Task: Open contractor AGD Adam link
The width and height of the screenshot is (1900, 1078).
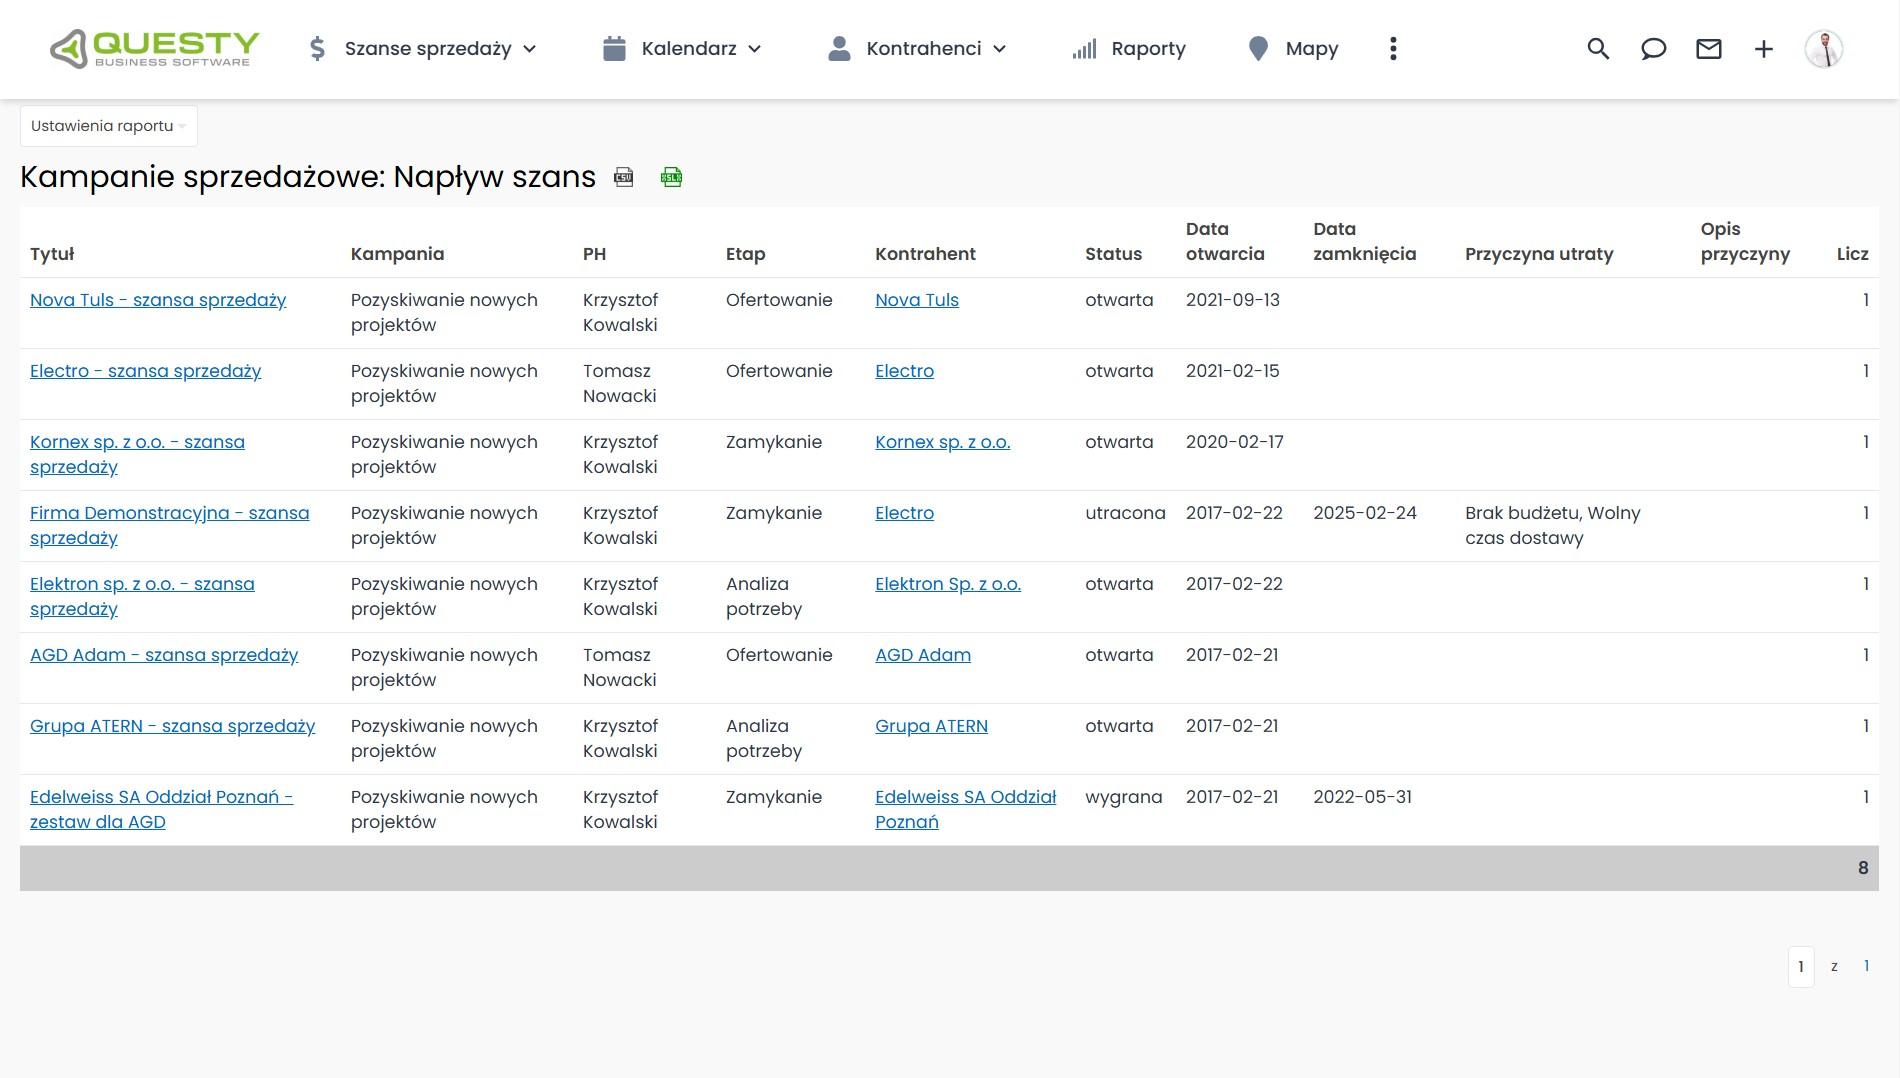Action: (x=923, y=655)
